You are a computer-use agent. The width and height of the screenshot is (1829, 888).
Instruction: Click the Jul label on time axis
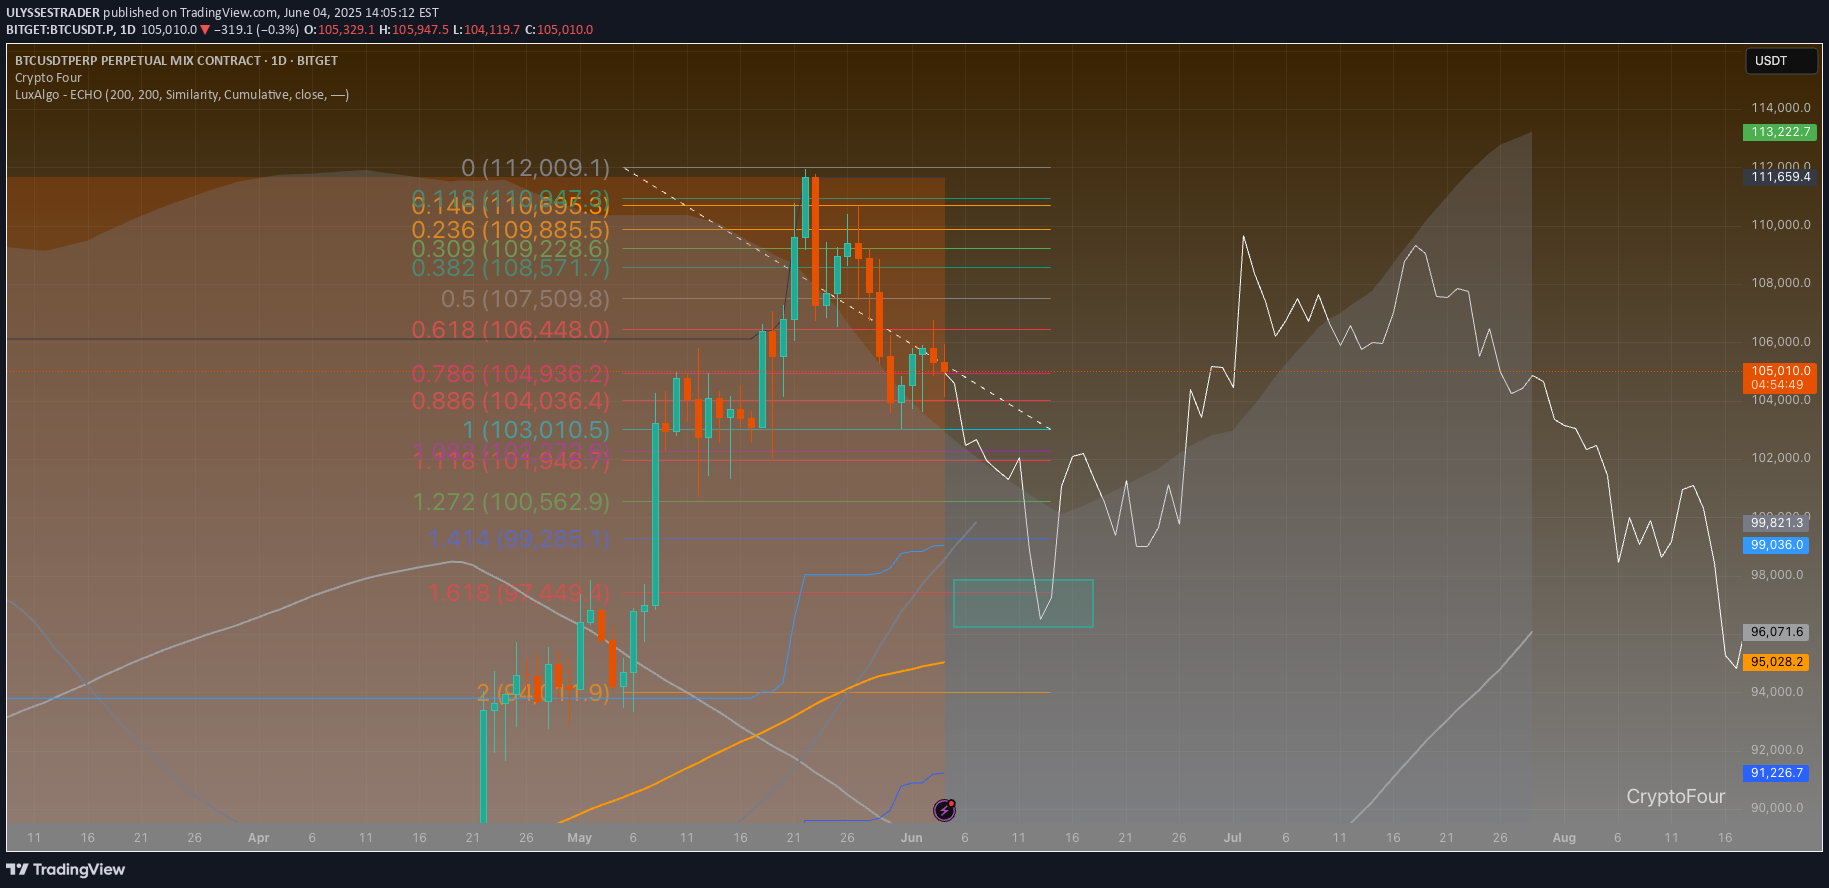[1232, 838]
